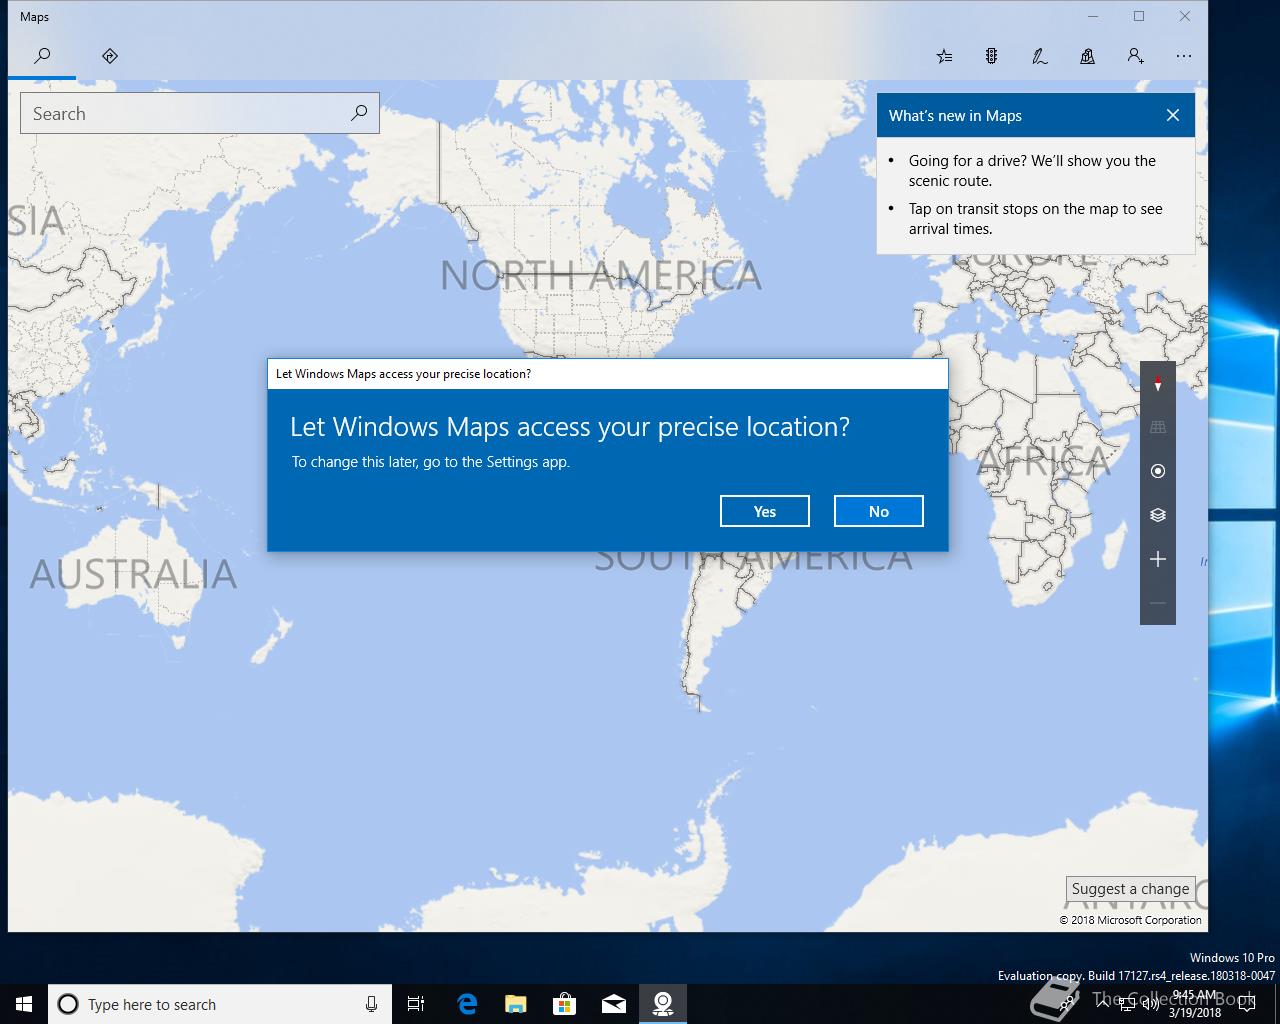This screenshot has width=1280, height=1024.
Task: Open Saved places star icon
Action: click(944, 57)
